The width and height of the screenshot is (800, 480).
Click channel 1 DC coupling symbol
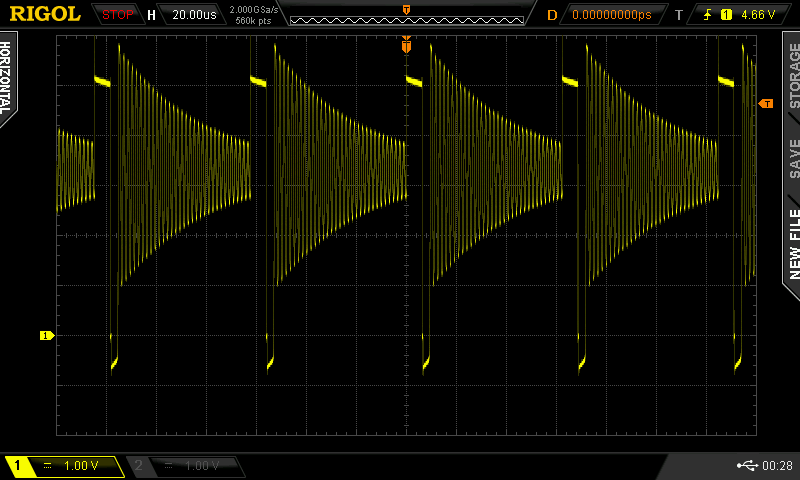tap(47, 465)
